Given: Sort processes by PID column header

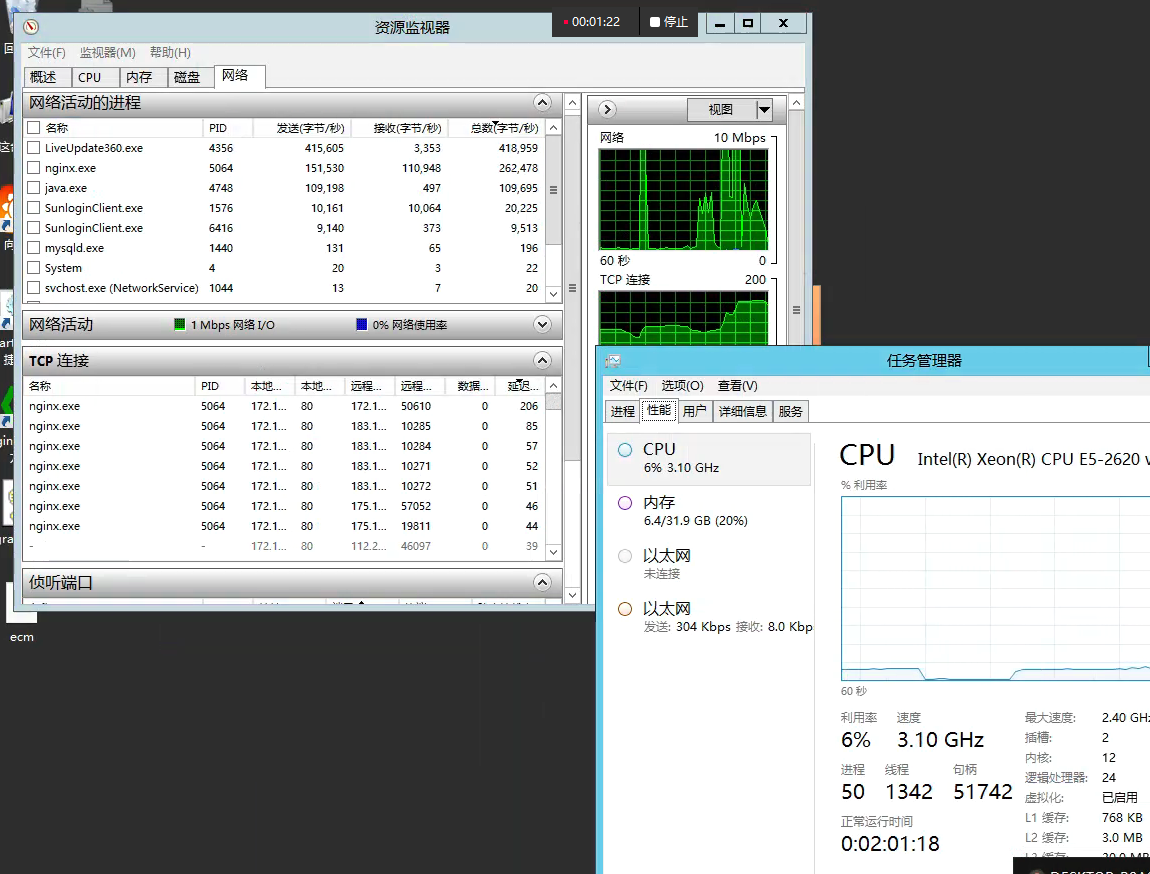Looking at the screenshot, I should (227, 128).
